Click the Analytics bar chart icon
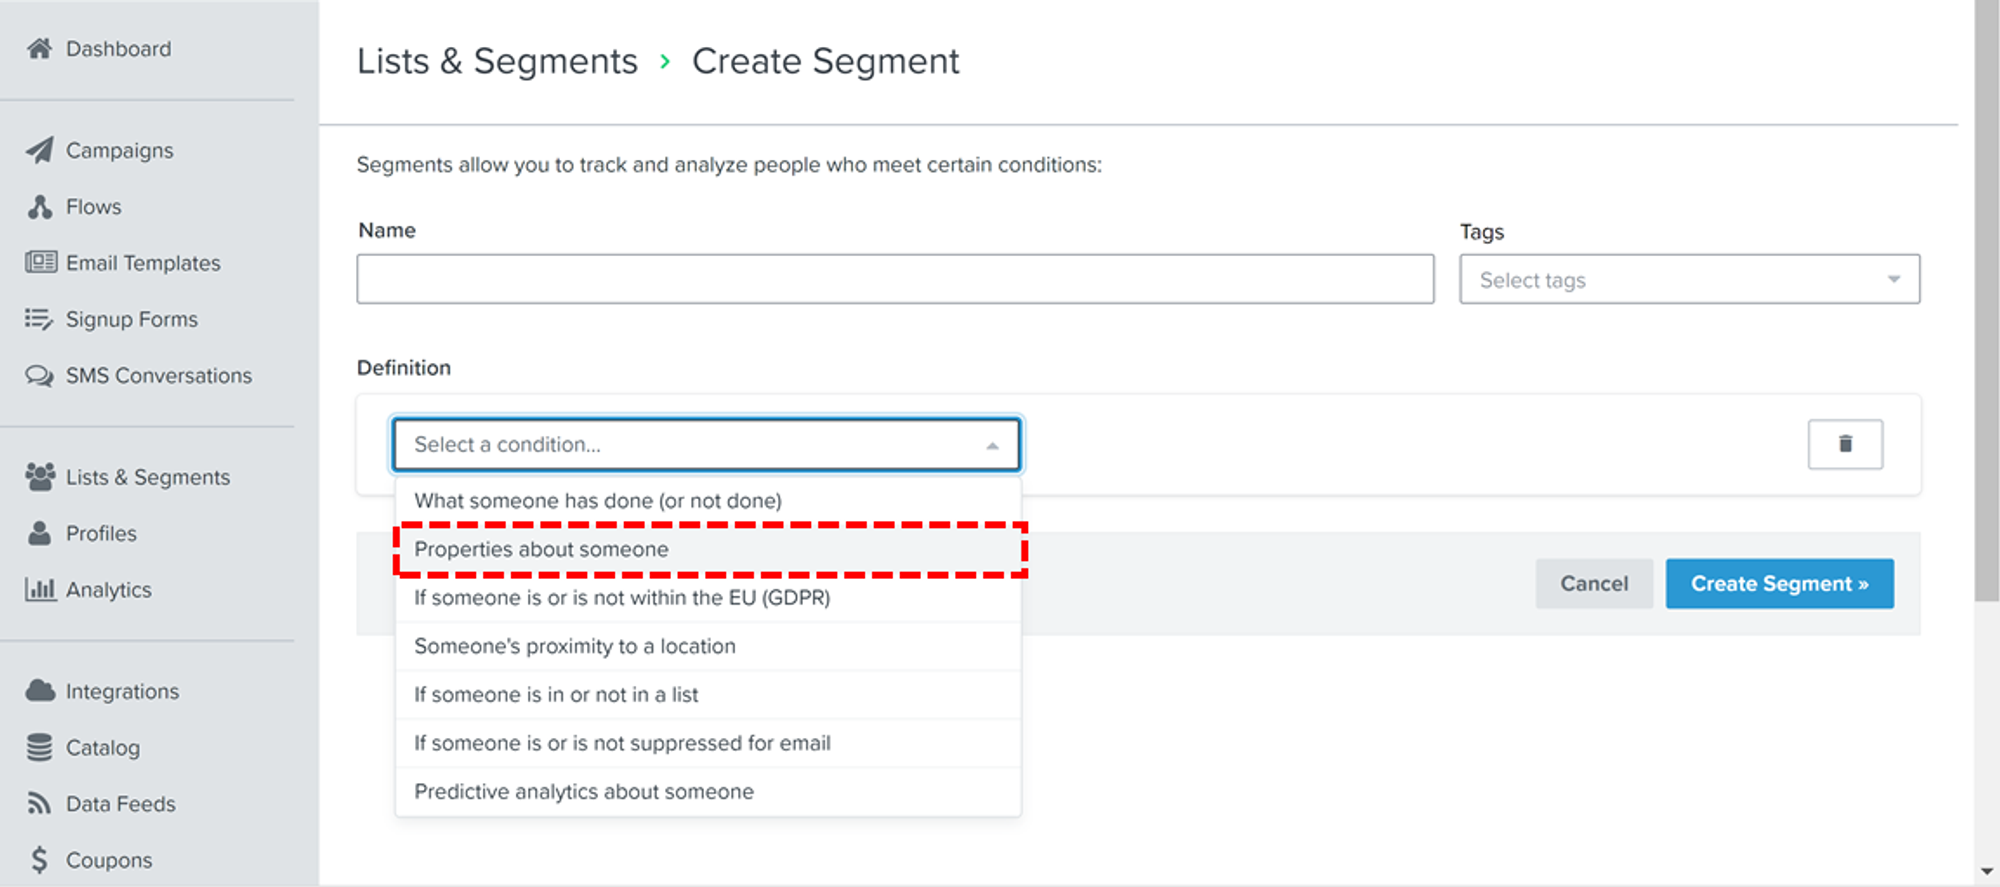The width and height of the screenshot is (2000, 887). tap(40, 590)
